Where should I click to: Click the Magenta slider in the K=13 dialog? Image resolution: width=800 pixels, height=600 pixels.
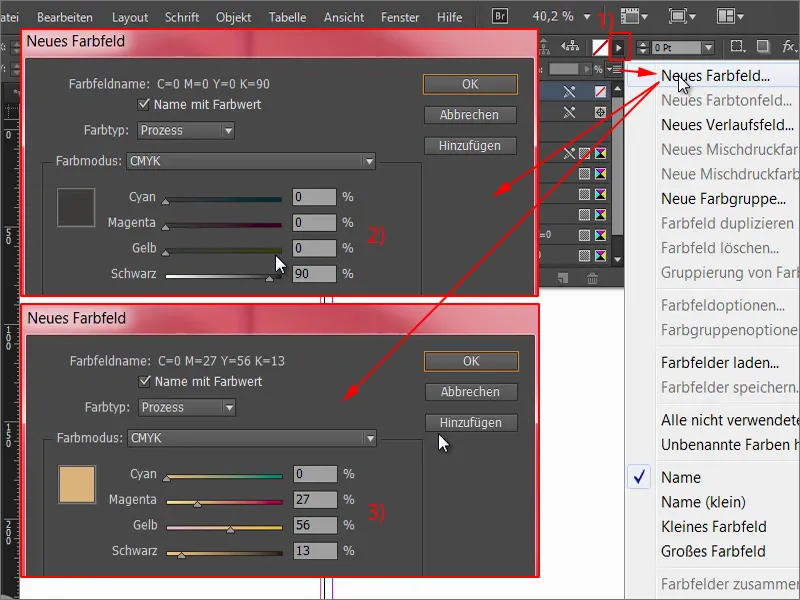224,503
